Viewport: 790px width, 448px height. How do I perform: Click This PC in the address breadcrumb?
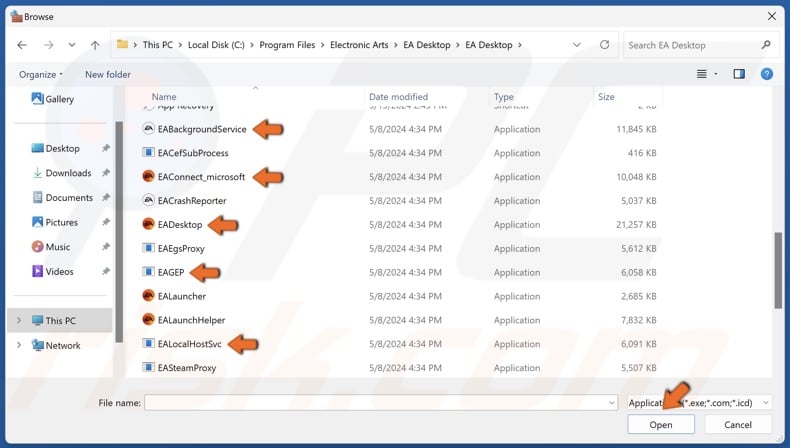point(158,45)
